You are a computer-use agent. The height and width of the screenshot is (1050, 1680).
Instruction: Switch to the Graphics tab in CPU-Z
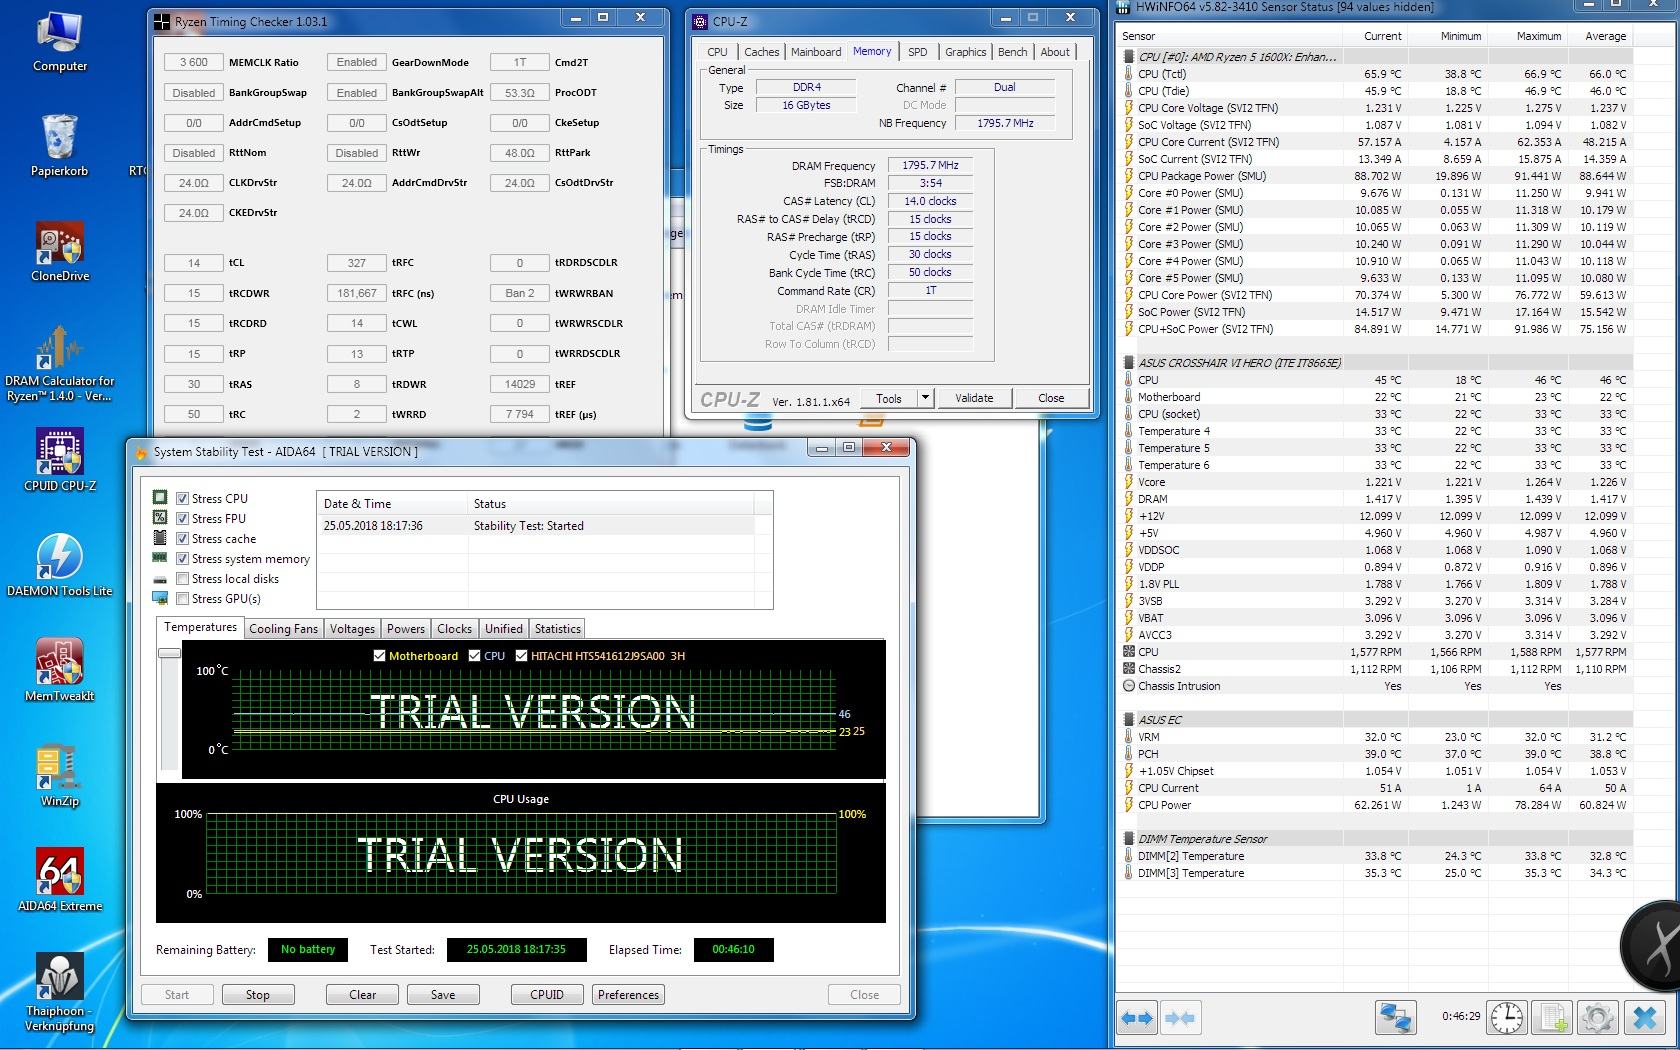point(965,52)
